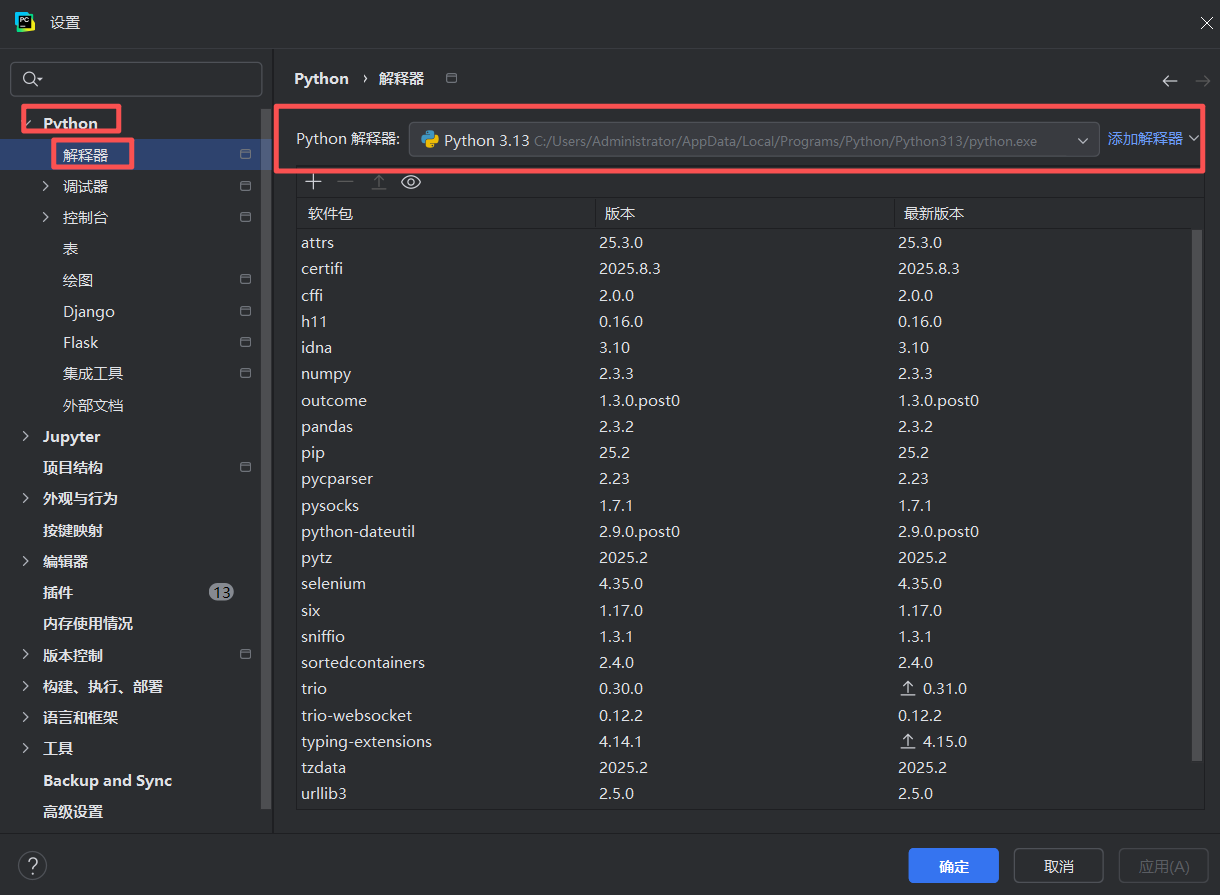Expand the 语言和框架 section

click(27, 717)
